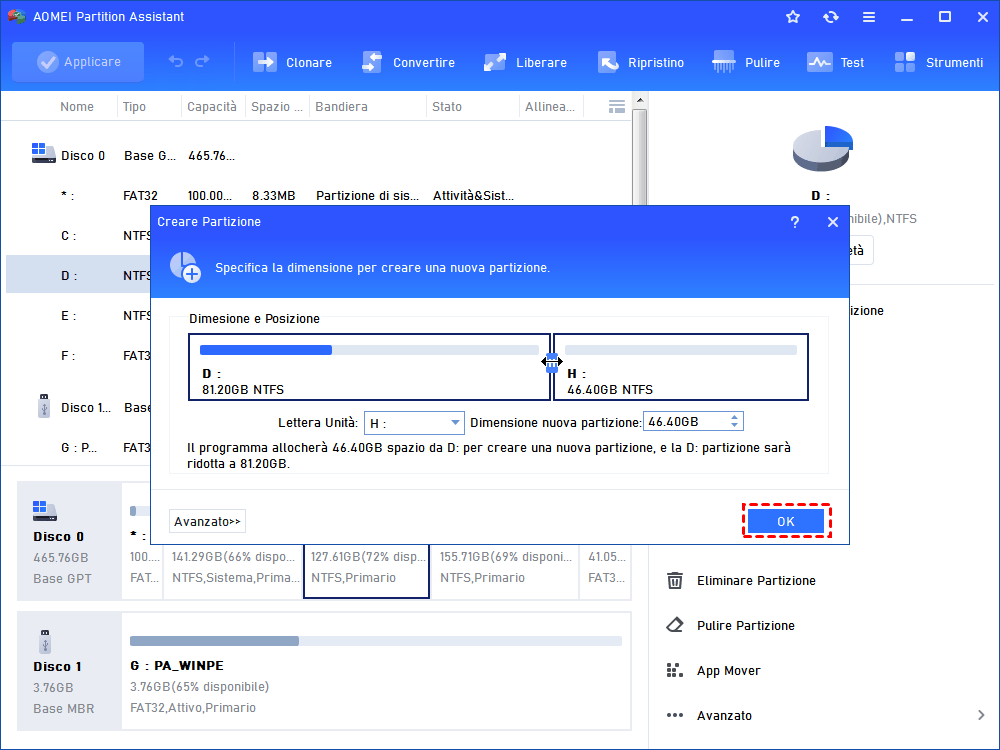1000x750 pixels.
Task: Sort by the Nome column header
Action: click(77, 107)
